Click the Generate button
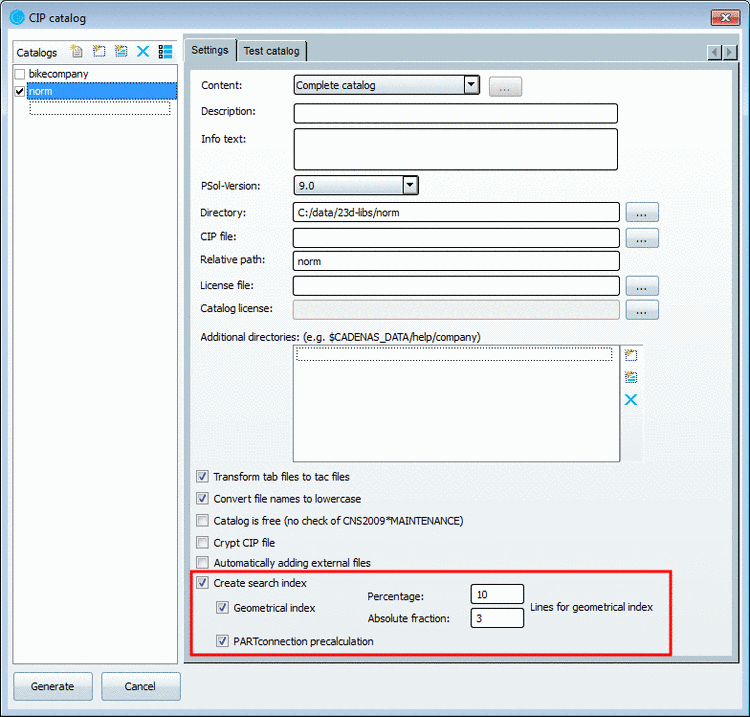The image size is (750, 717). point(53,686)
